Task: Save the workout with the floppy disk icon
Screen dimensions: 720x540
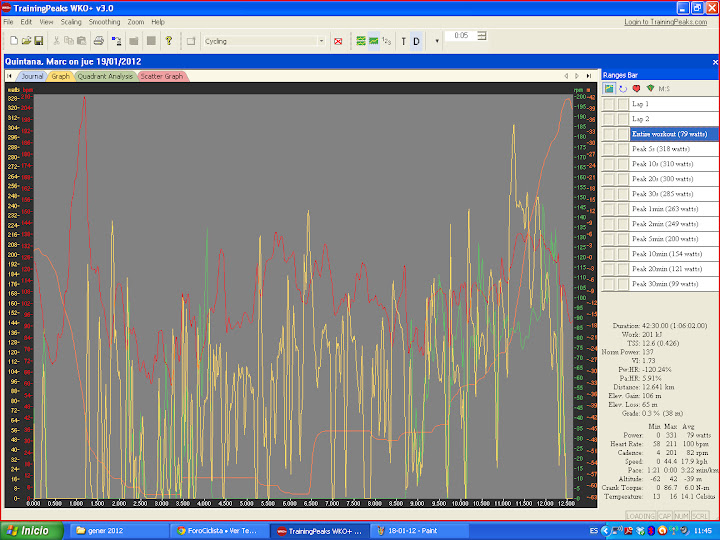Action: click(x=39, y=41)
